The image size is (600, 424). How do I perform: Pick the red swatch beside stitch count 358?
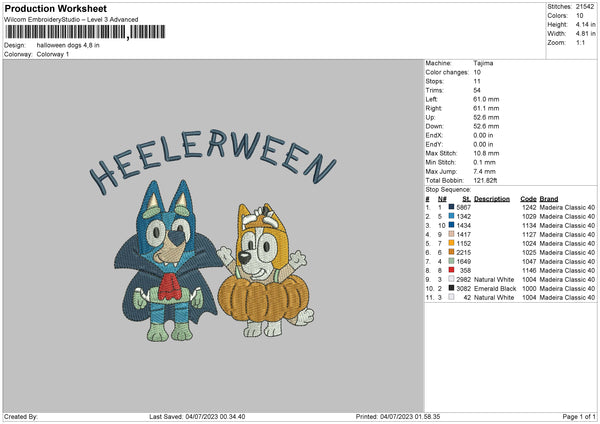(451, 270)
